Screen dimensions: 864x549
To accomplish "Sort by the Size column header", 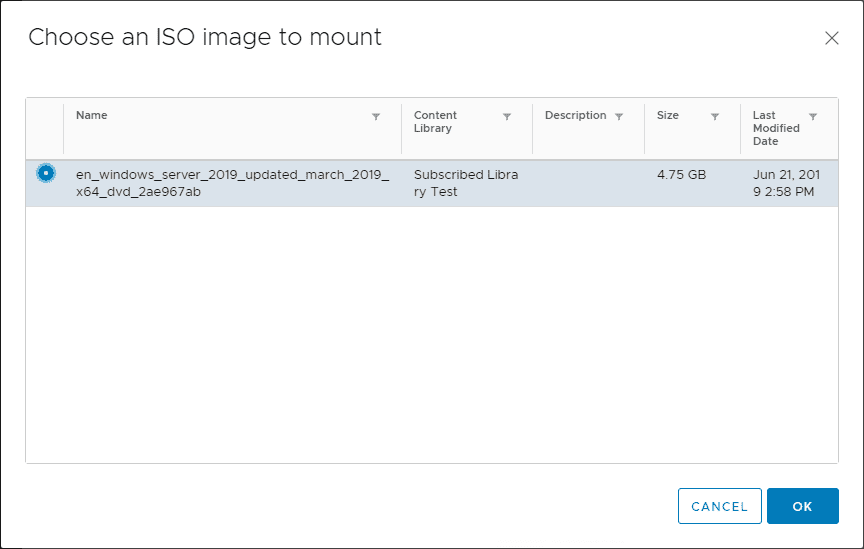I will click(668, 115).
